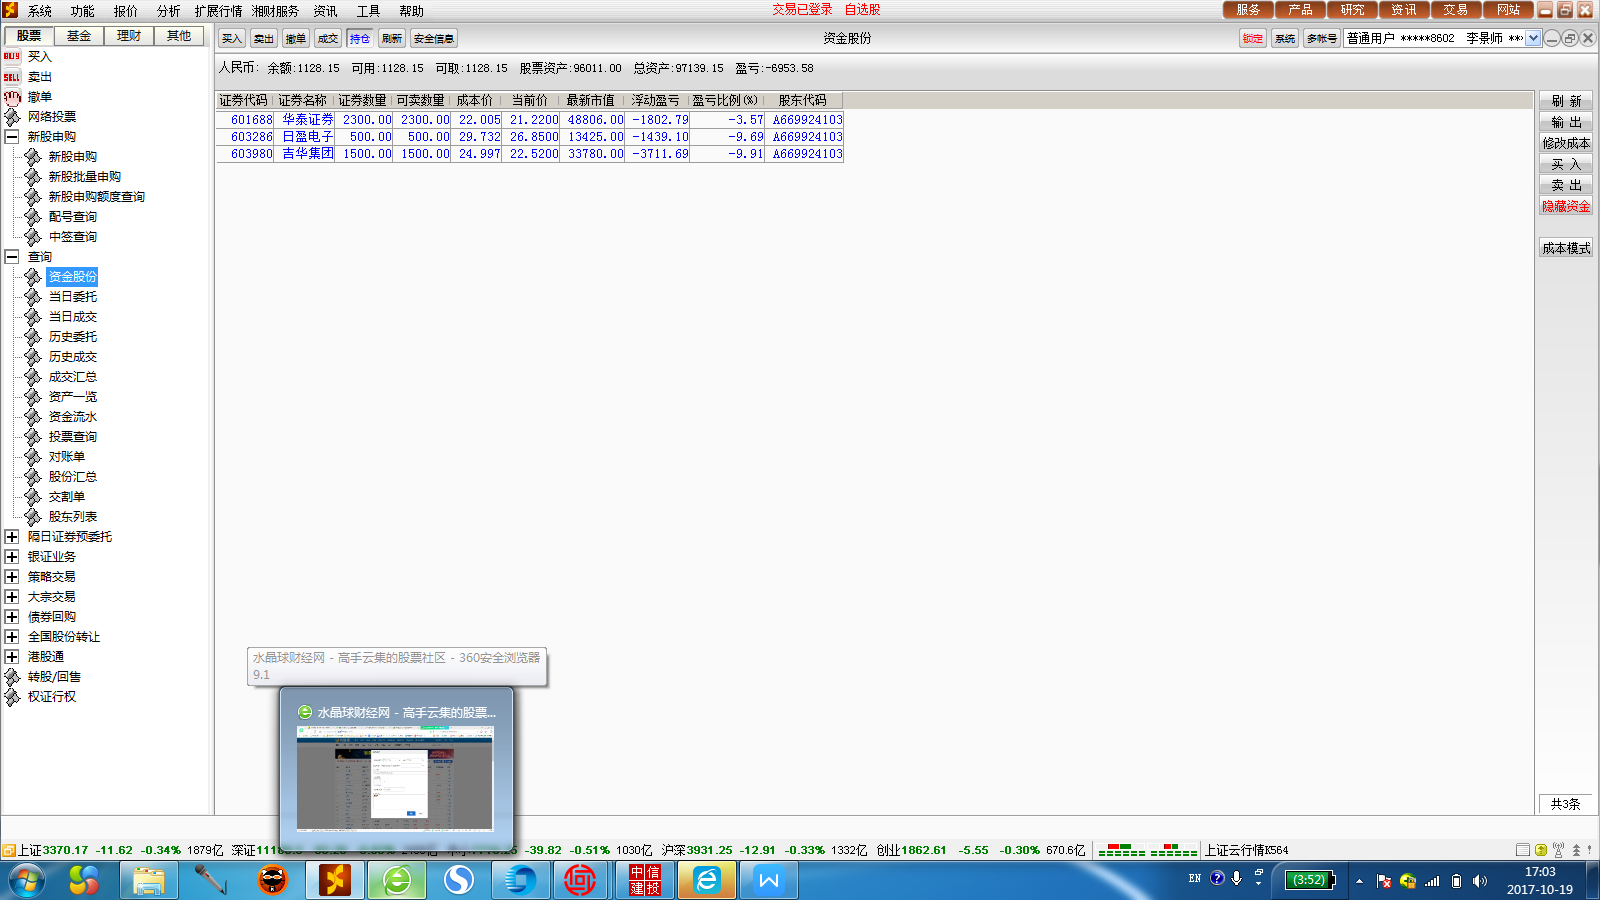1600x900 pixels.
Task: Toggle the 锁定 lock button
Action: point(1253,39)
